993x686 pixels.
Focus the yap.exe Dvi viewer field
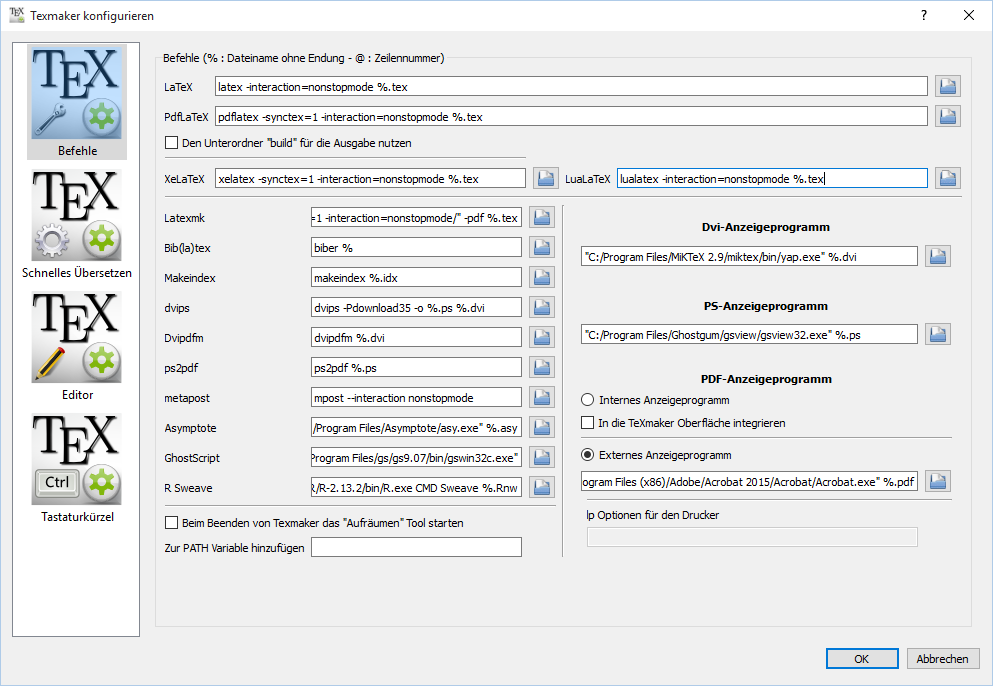pyautogui.click(x=749, y=257)
